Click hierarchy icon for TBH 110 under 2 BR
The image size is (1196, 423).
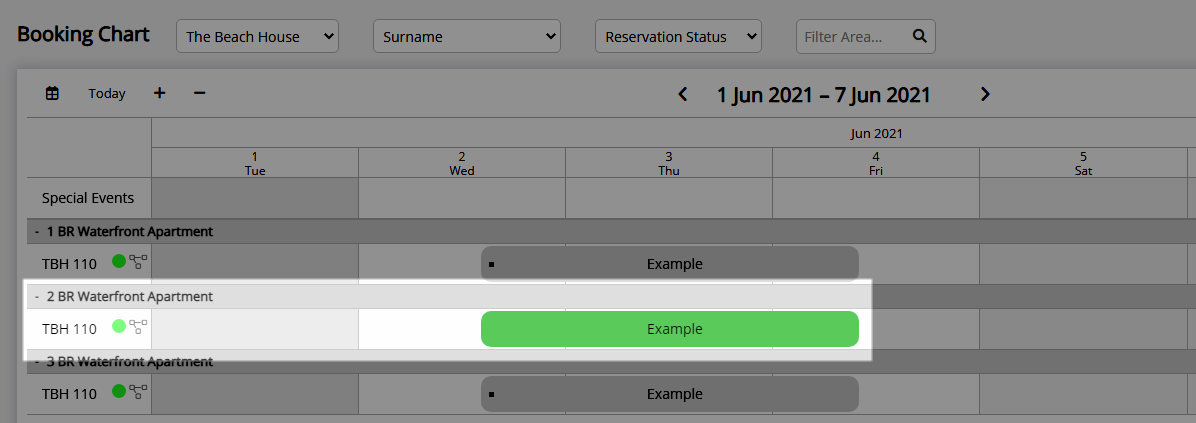(x=138, y=327)
